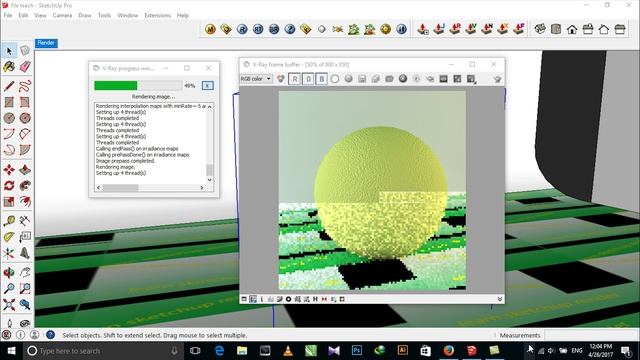The height and width of the screenshot is (360, 640).
Task: Open the Extensions menu
Action: [x=158, y=15]
